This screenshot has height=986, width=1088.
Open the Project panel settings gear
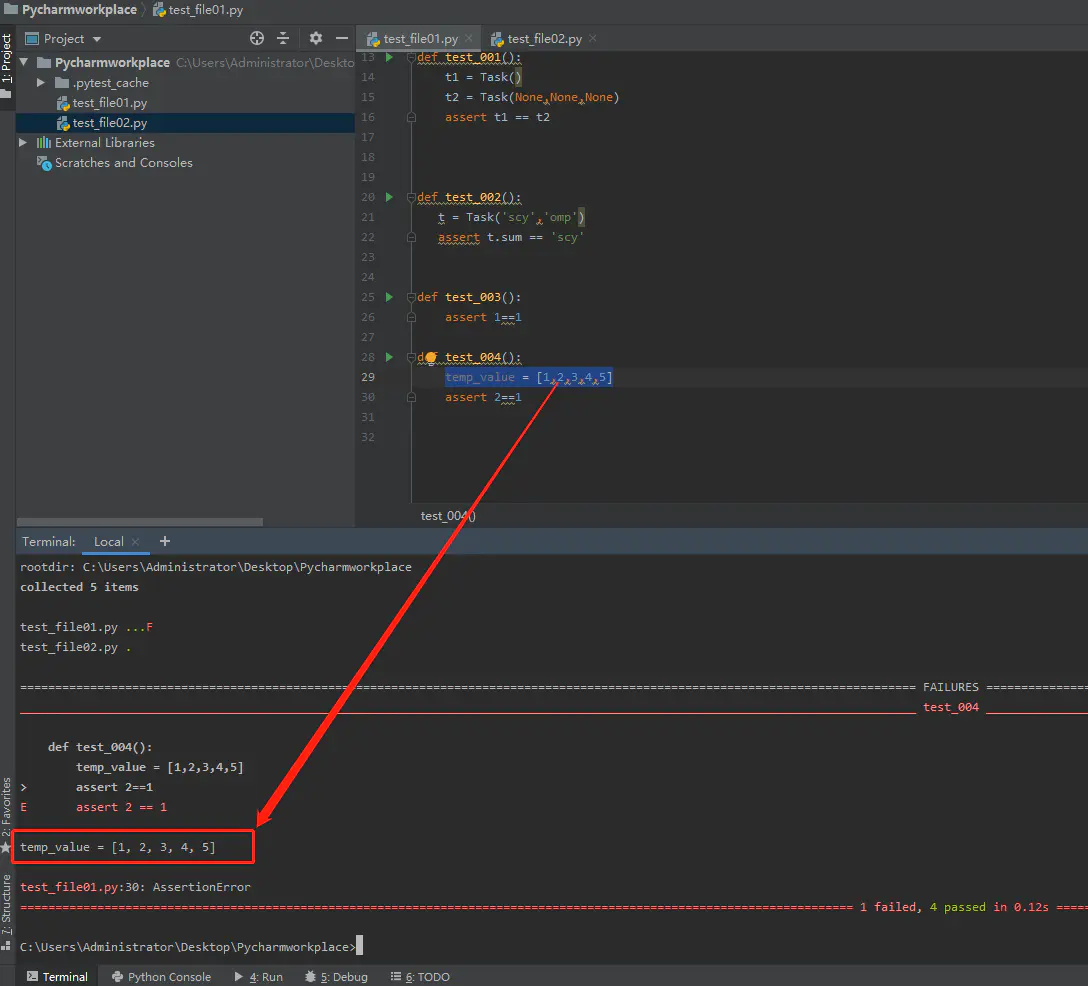[x=316, y=38]
